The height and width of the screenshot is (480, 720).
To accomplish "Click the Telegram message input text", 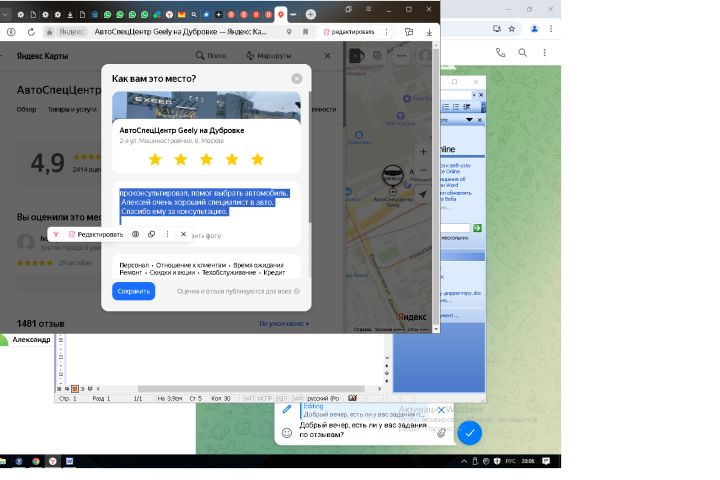I will 363,429.
